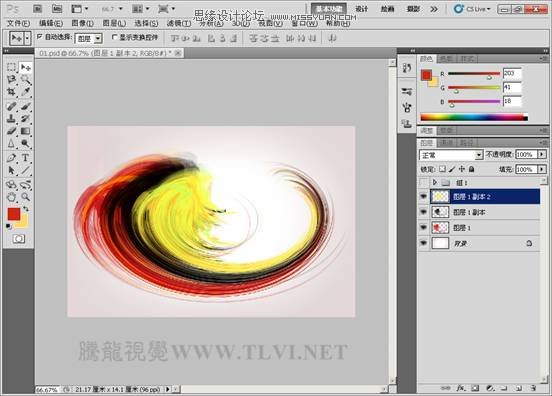Hide the 图层 1 副本 2 layer

(x=424, y=197)
